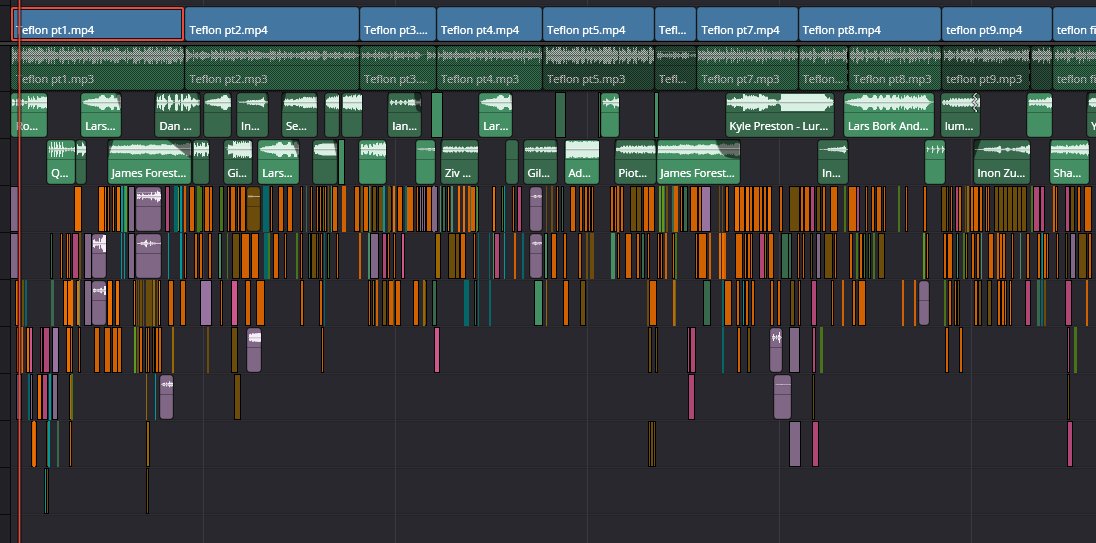The width and height of the screenshot is (1096, 543).
Task: Select the Teflon pt1.mp4 video clip
Action: click(98, 24)
